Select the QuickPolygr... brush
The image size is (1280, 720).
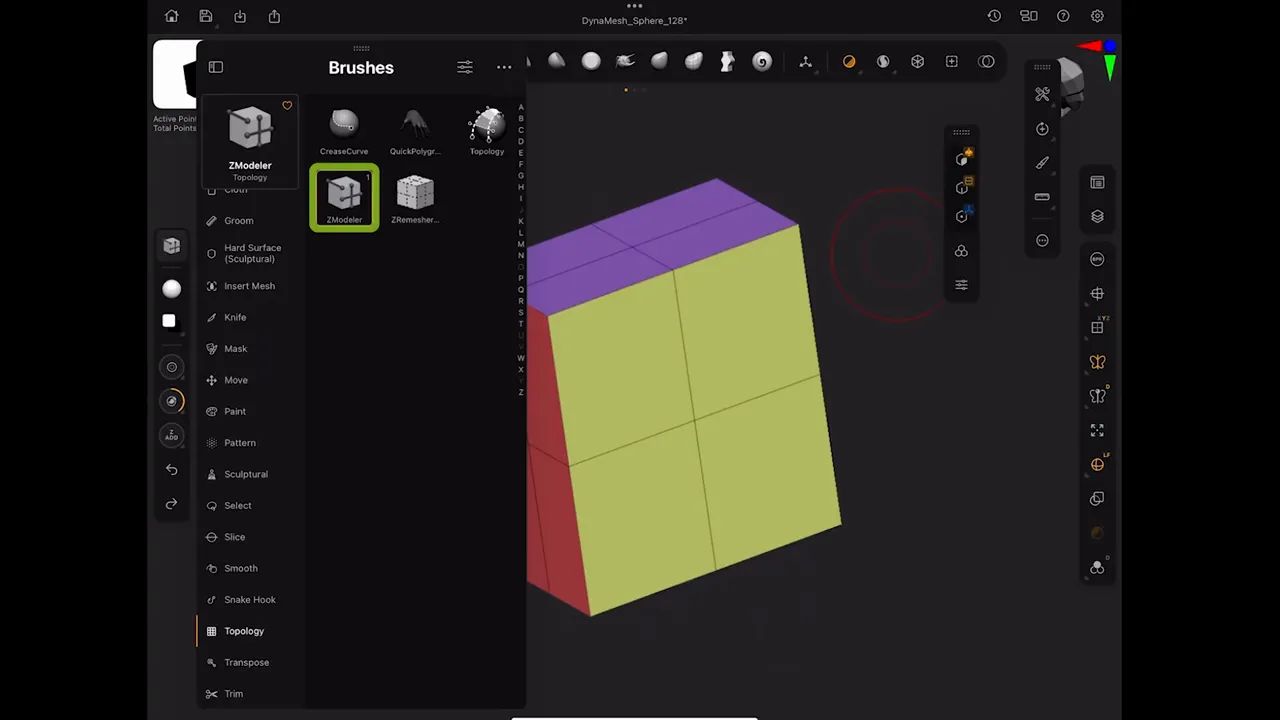point(415,131)
